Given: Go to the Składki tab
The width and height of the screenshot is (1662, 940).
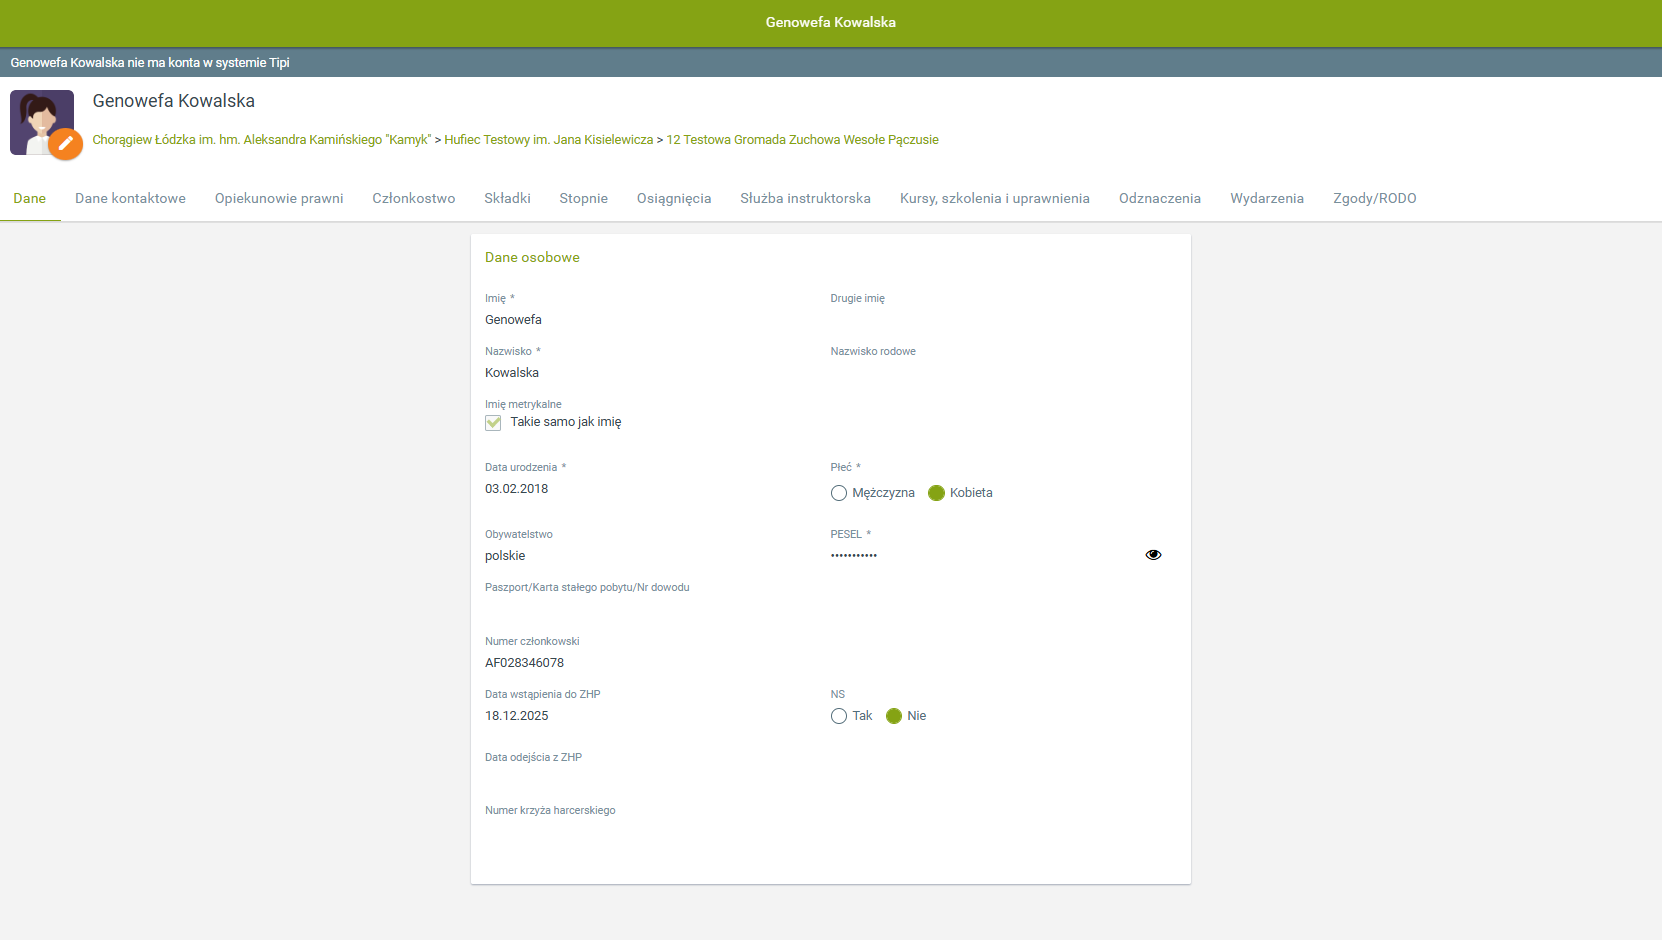Looking at the screenshot, I should coord(507,198).
